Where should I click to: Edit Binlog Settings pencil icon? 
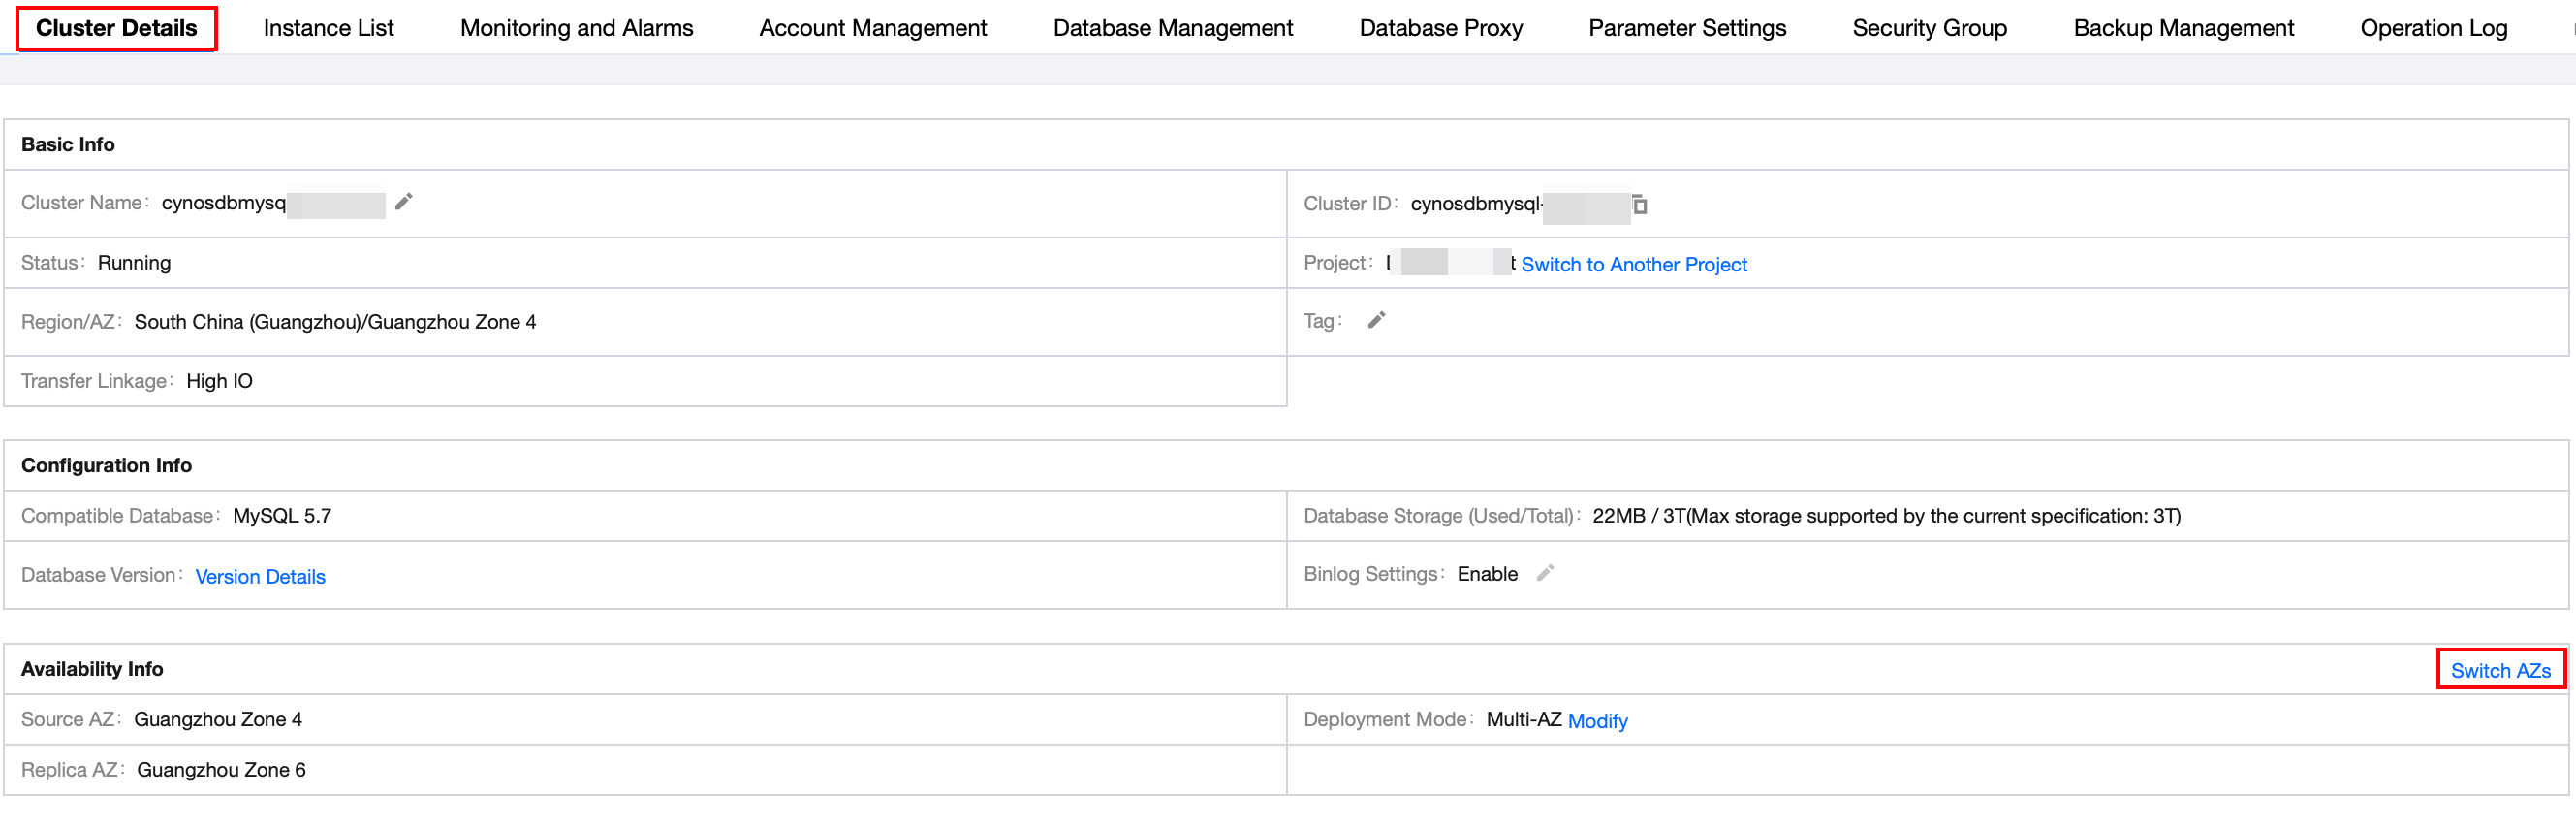(x=1544, y=573)
